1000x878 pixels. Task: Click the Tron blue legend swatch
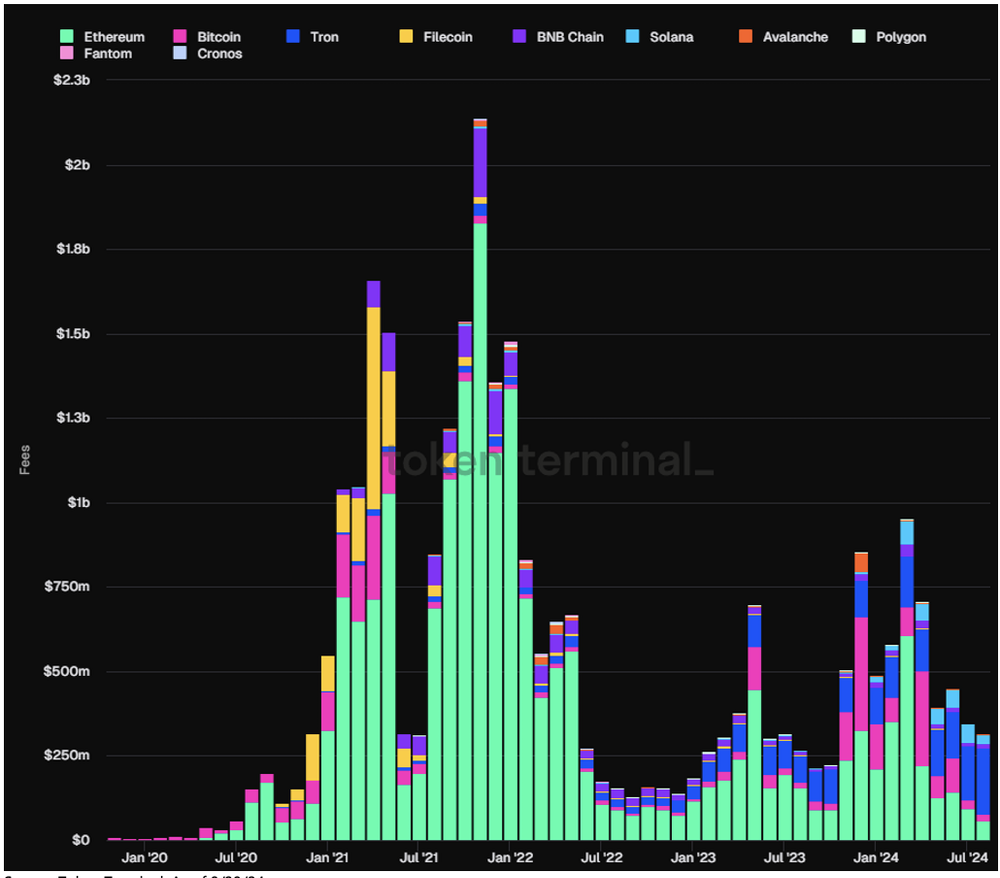[x=293, y=36]
